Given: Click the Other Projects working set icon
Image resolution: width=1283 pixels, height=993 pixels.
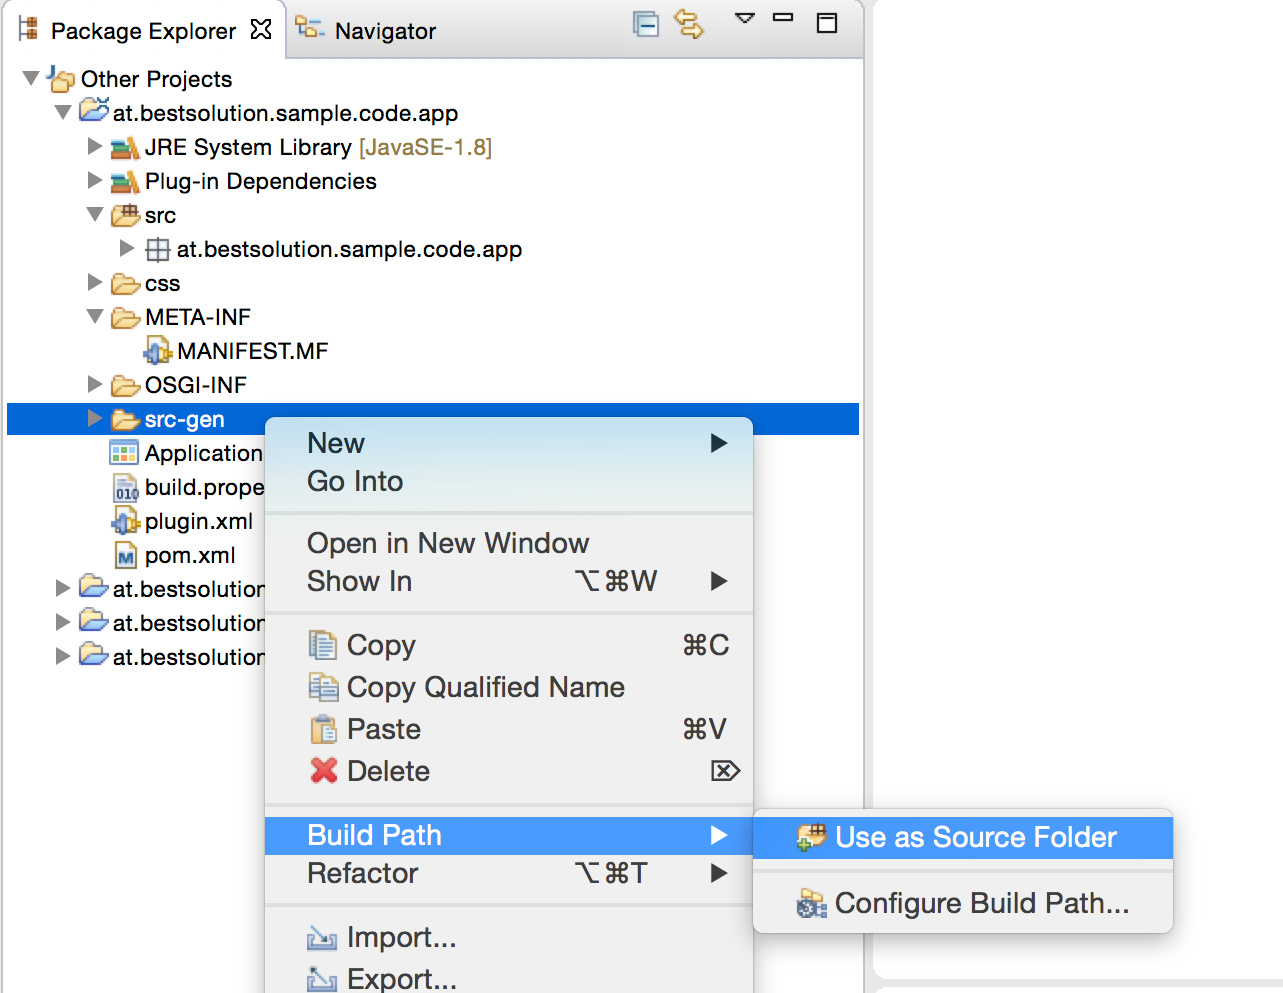Looking at the screenshot, I should (61, 79).
